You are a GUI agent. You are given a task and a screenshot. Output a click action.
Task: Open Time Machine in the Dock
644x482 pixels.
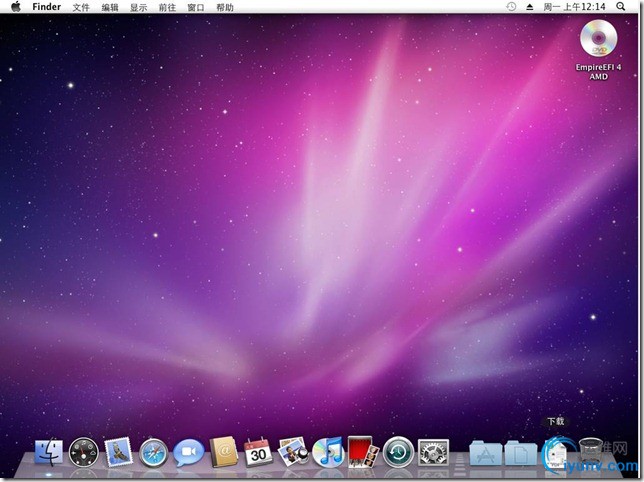click(398, 452)
